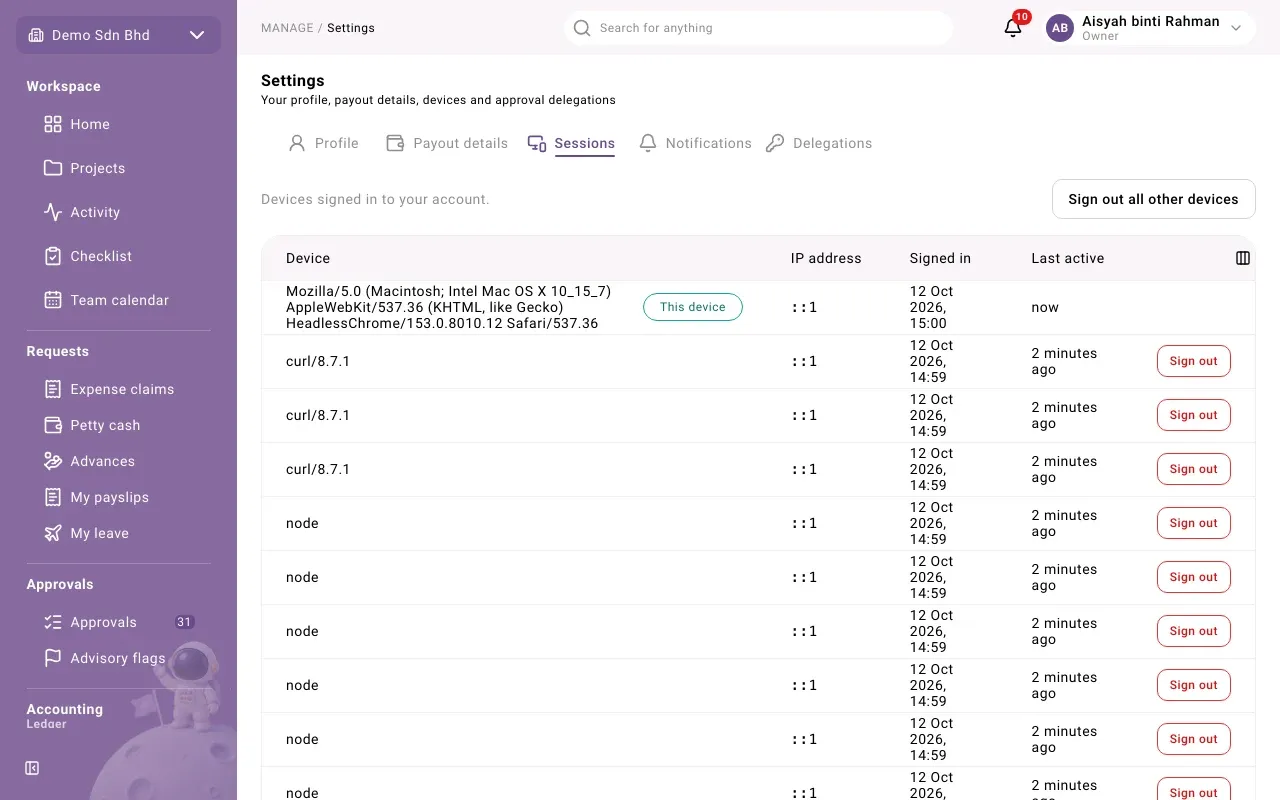Screen dimensions: 1280x800
Task: Open the Delegations tab
Action: 819,143
